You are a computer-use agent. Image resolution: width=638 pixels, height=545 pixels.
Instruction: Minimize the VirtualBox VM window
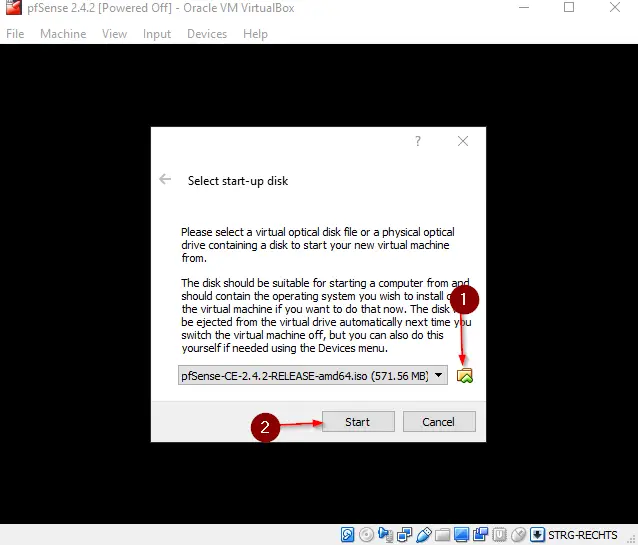coord(524,7)
